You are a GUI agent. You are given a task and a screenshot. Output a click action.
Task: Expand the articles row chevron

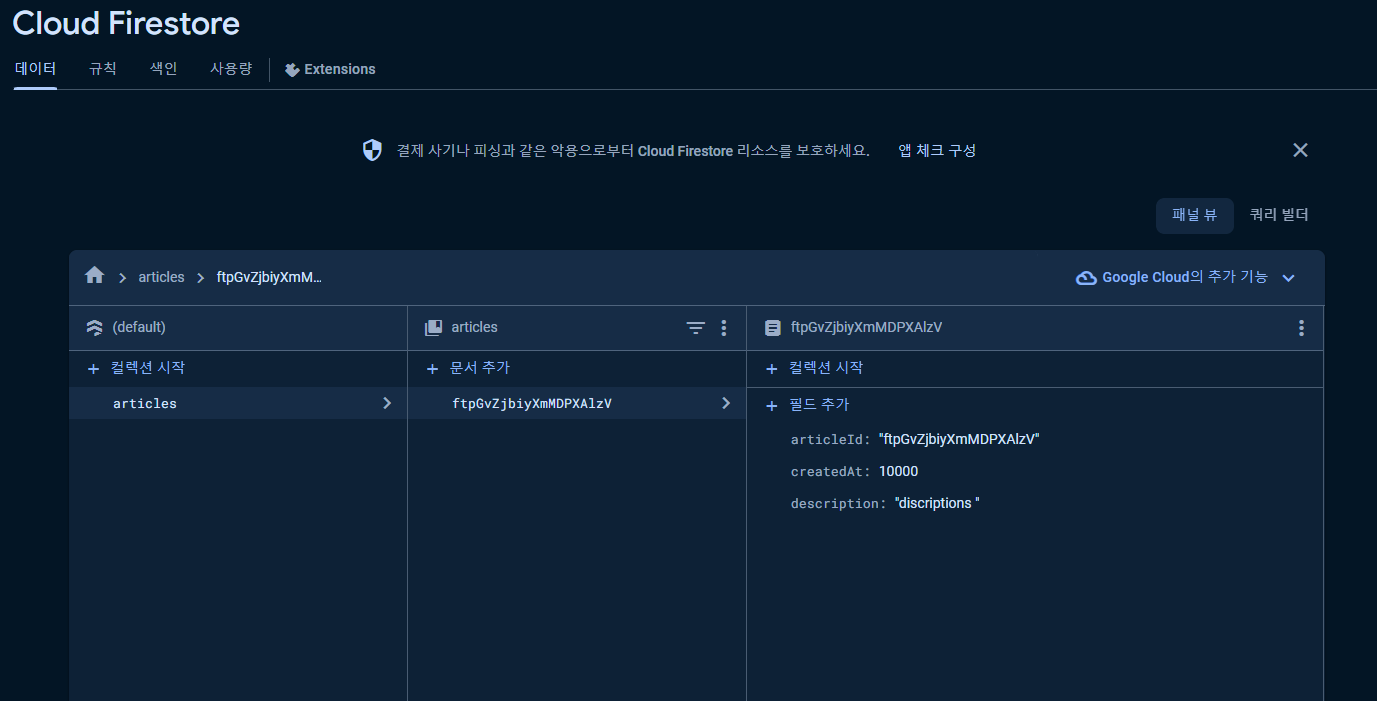click(387, 403)
